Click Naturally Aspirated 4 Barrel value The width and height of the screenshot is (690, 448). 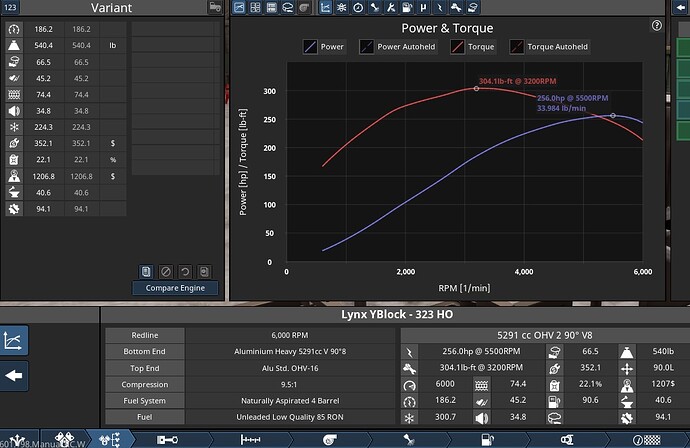(290, 401)
